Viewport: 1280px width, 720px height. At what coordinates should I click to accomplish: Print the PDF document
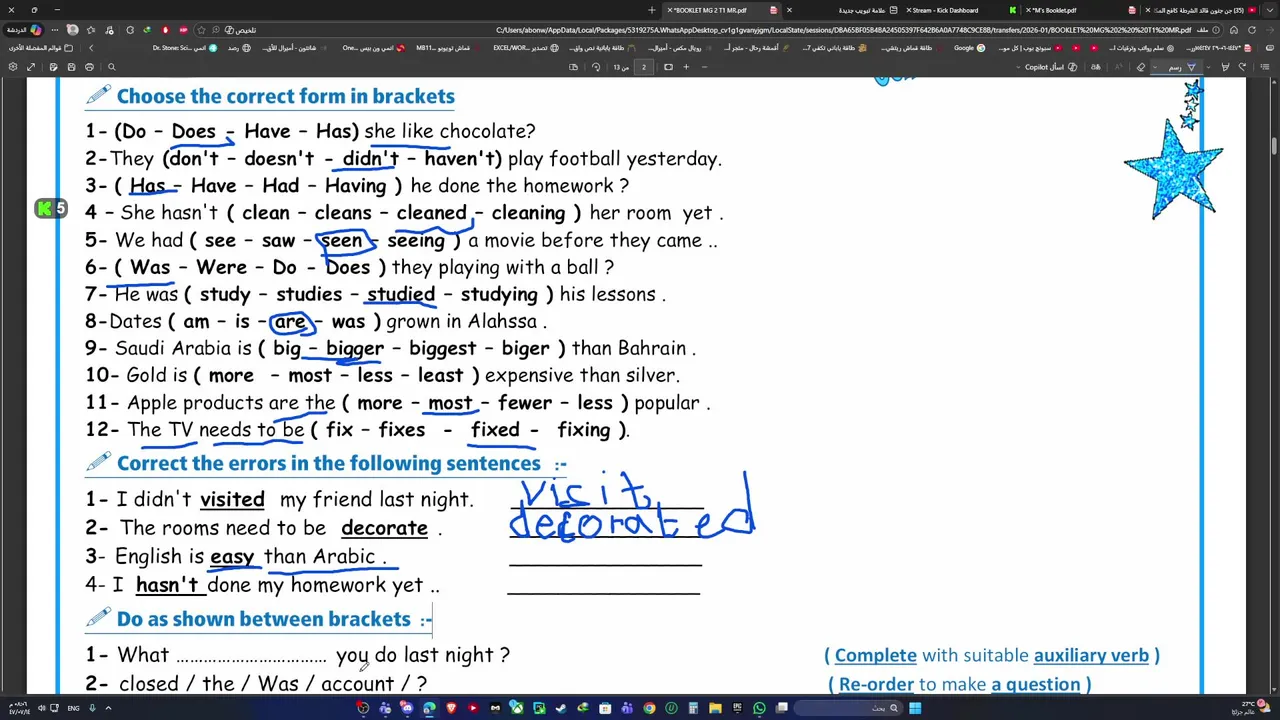coord(89,67)
